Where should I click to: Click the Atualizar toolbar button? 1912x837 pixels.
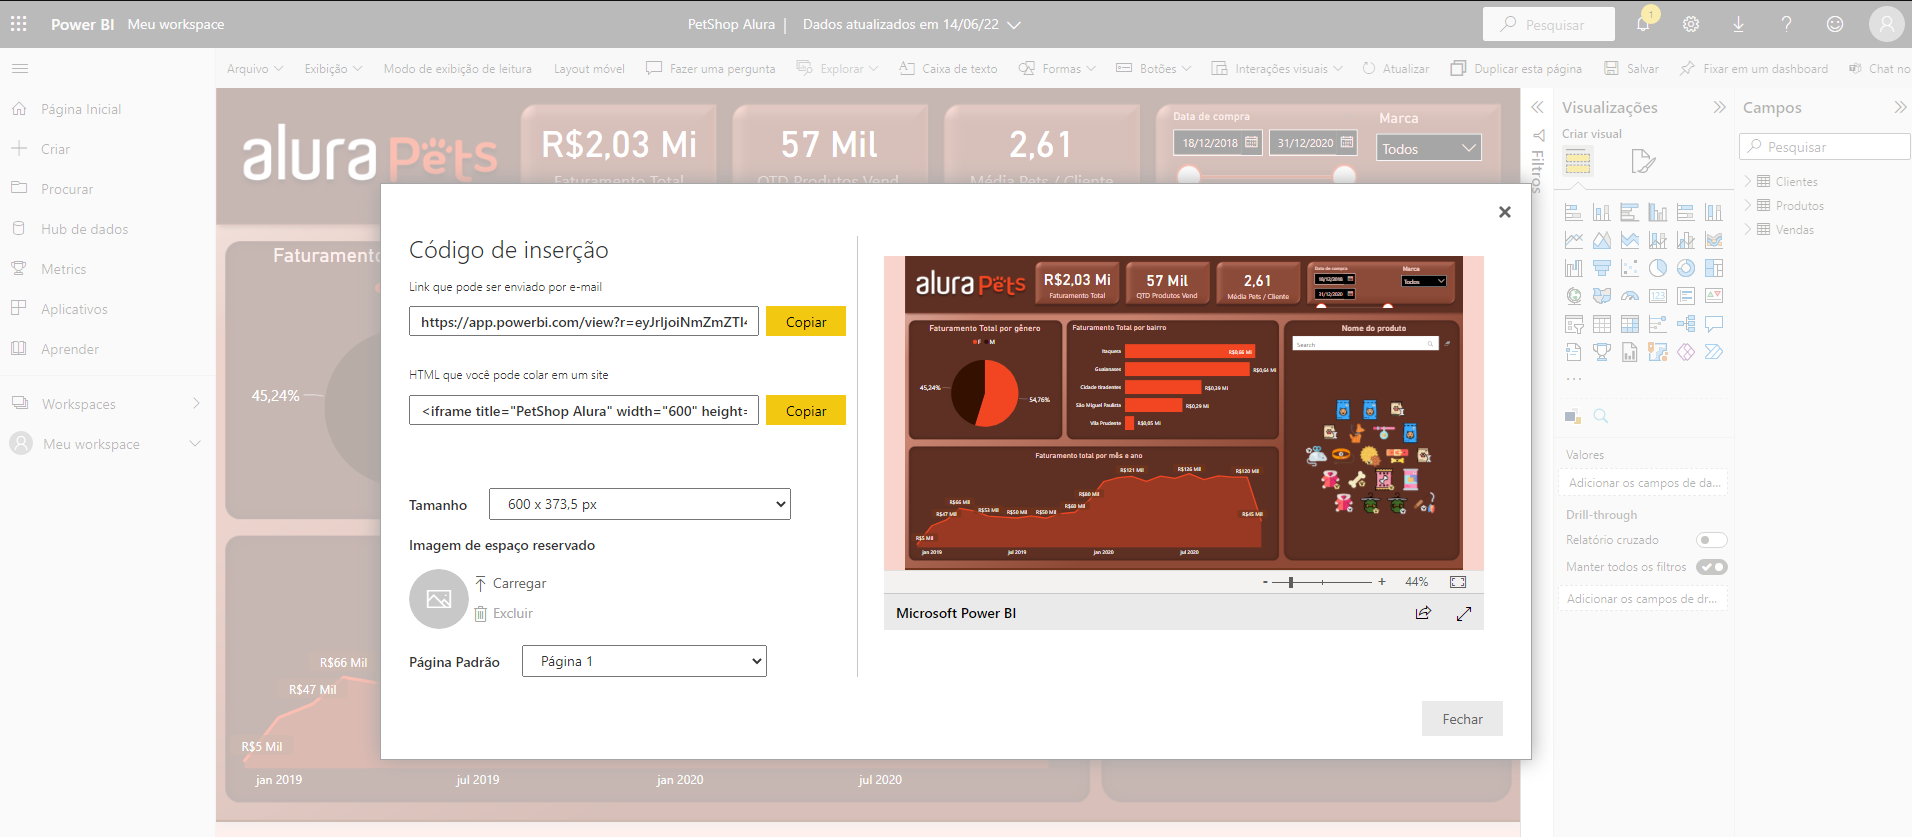point(1396,69)
